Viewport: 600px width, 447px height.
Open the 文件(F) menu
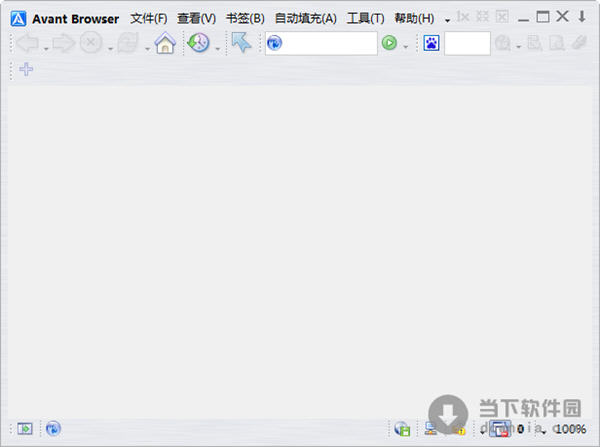149,18
